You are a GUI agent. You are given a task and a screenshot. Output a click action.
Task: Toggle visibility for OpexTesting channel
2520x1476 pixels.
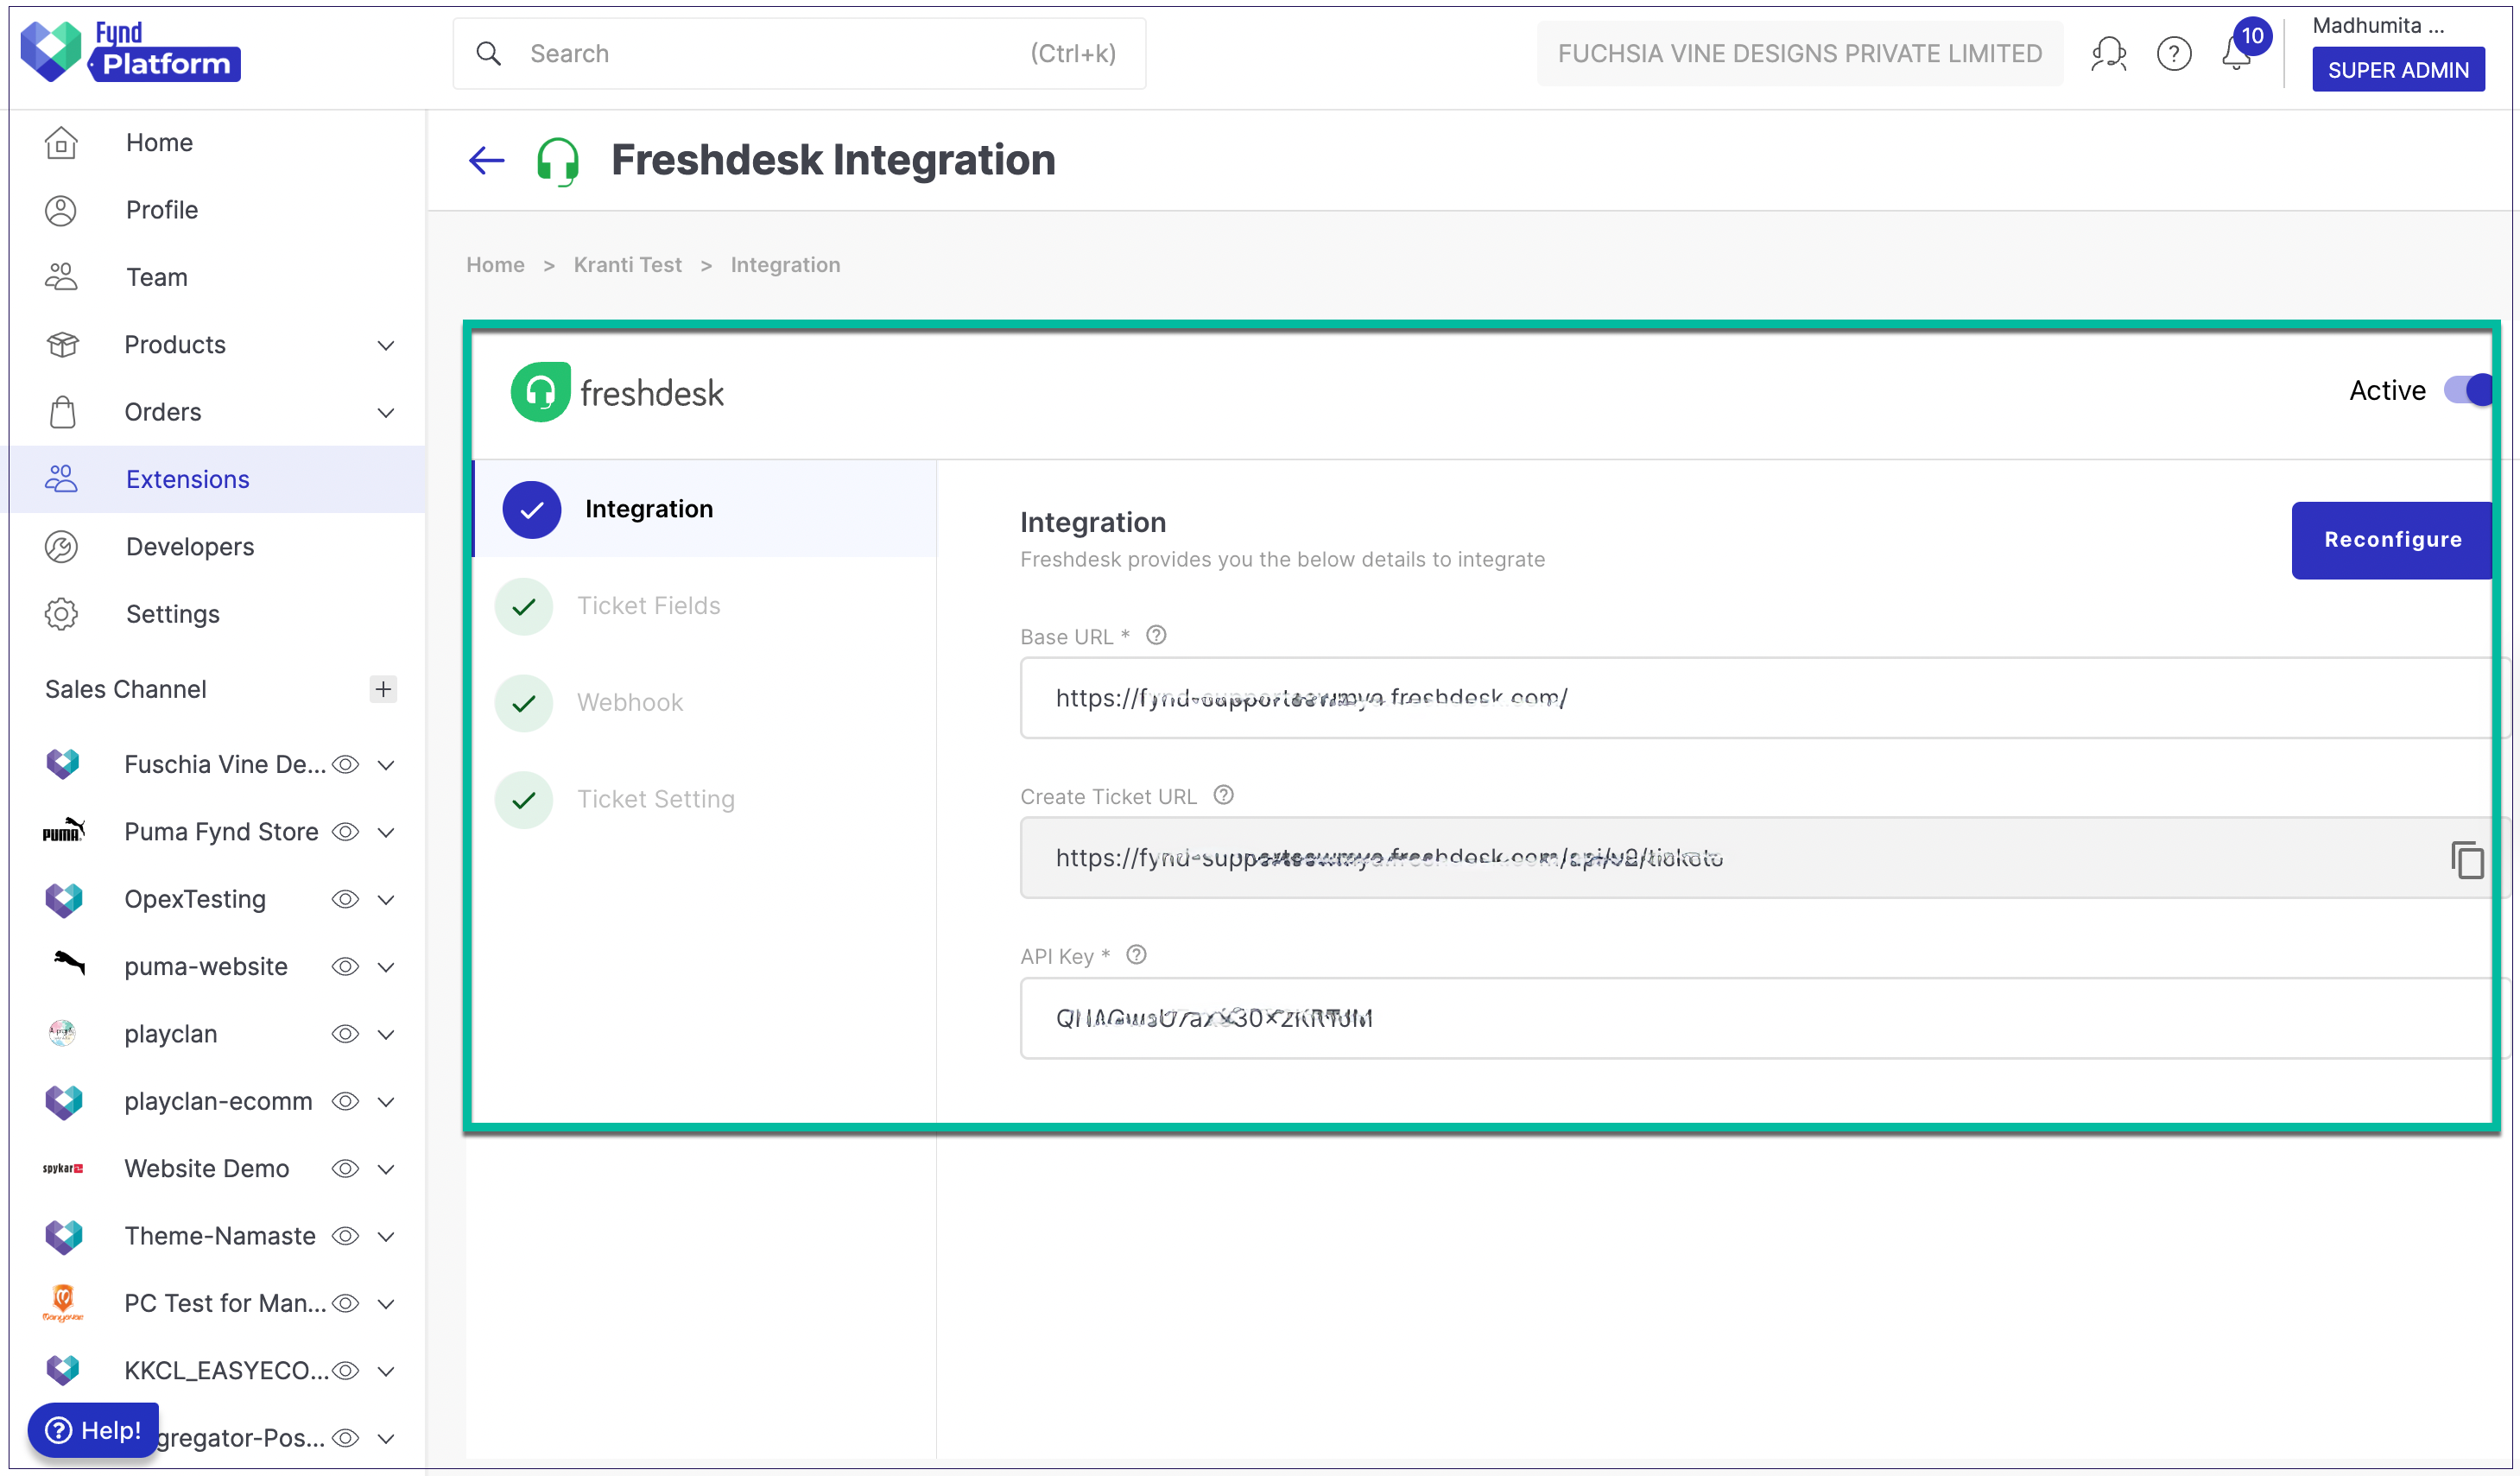pyautogui.click(x=345, y=898)
